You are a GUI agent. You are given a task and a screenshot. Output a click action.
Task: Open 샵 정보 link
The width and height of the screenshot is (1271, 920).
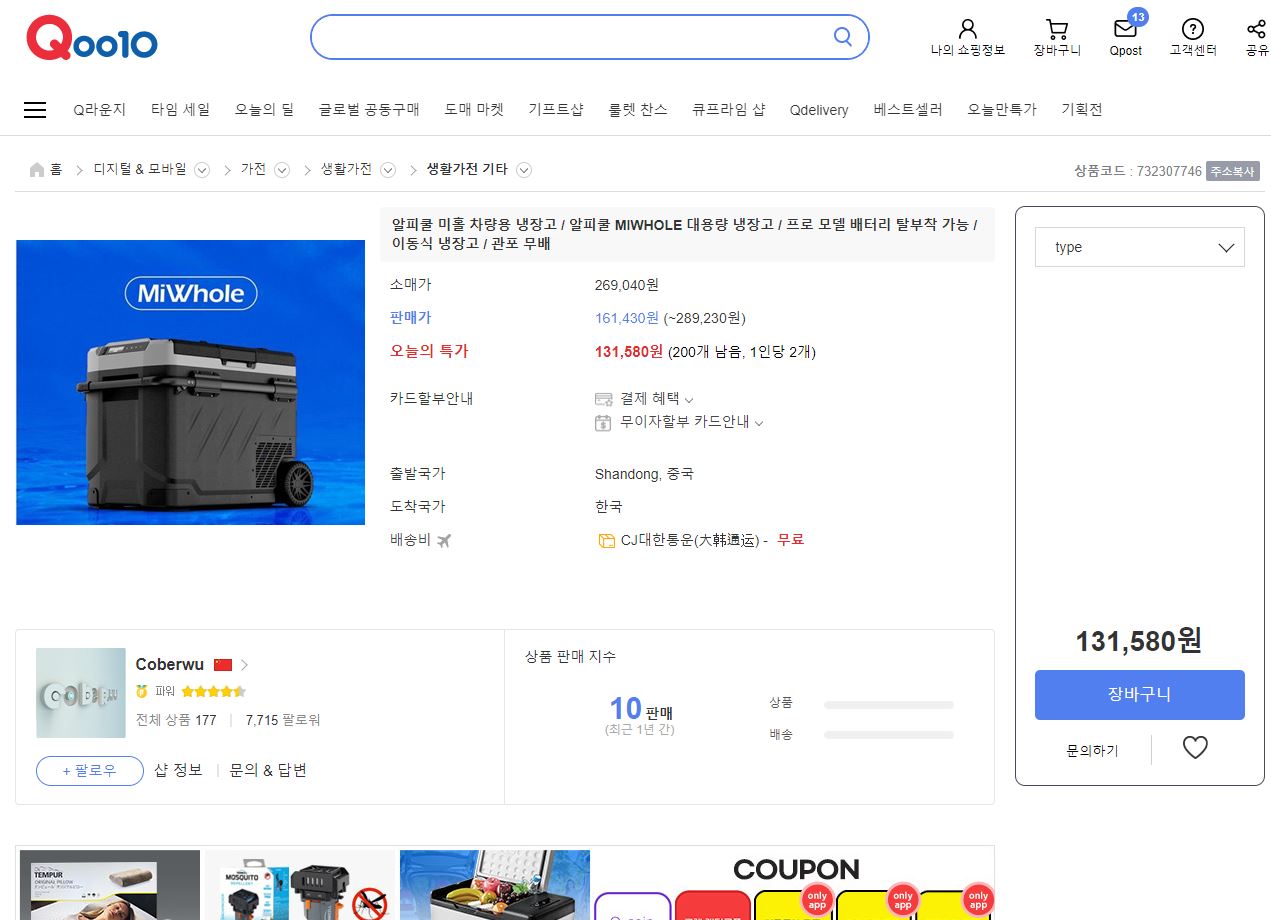pos(178,770)
